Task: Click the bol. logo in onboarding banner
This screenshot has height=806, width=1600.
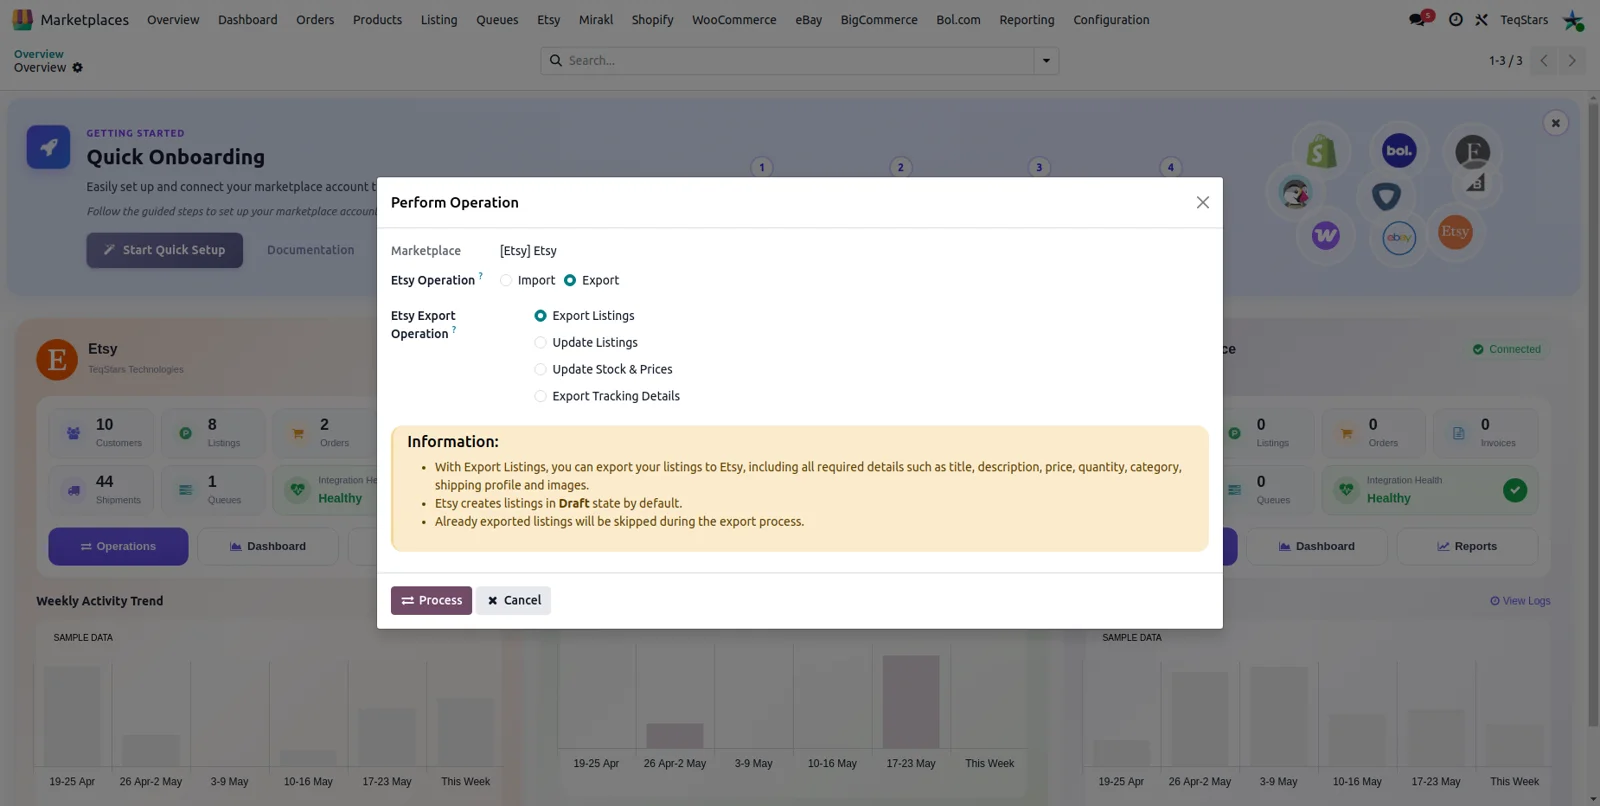Action: (1399, 151)
